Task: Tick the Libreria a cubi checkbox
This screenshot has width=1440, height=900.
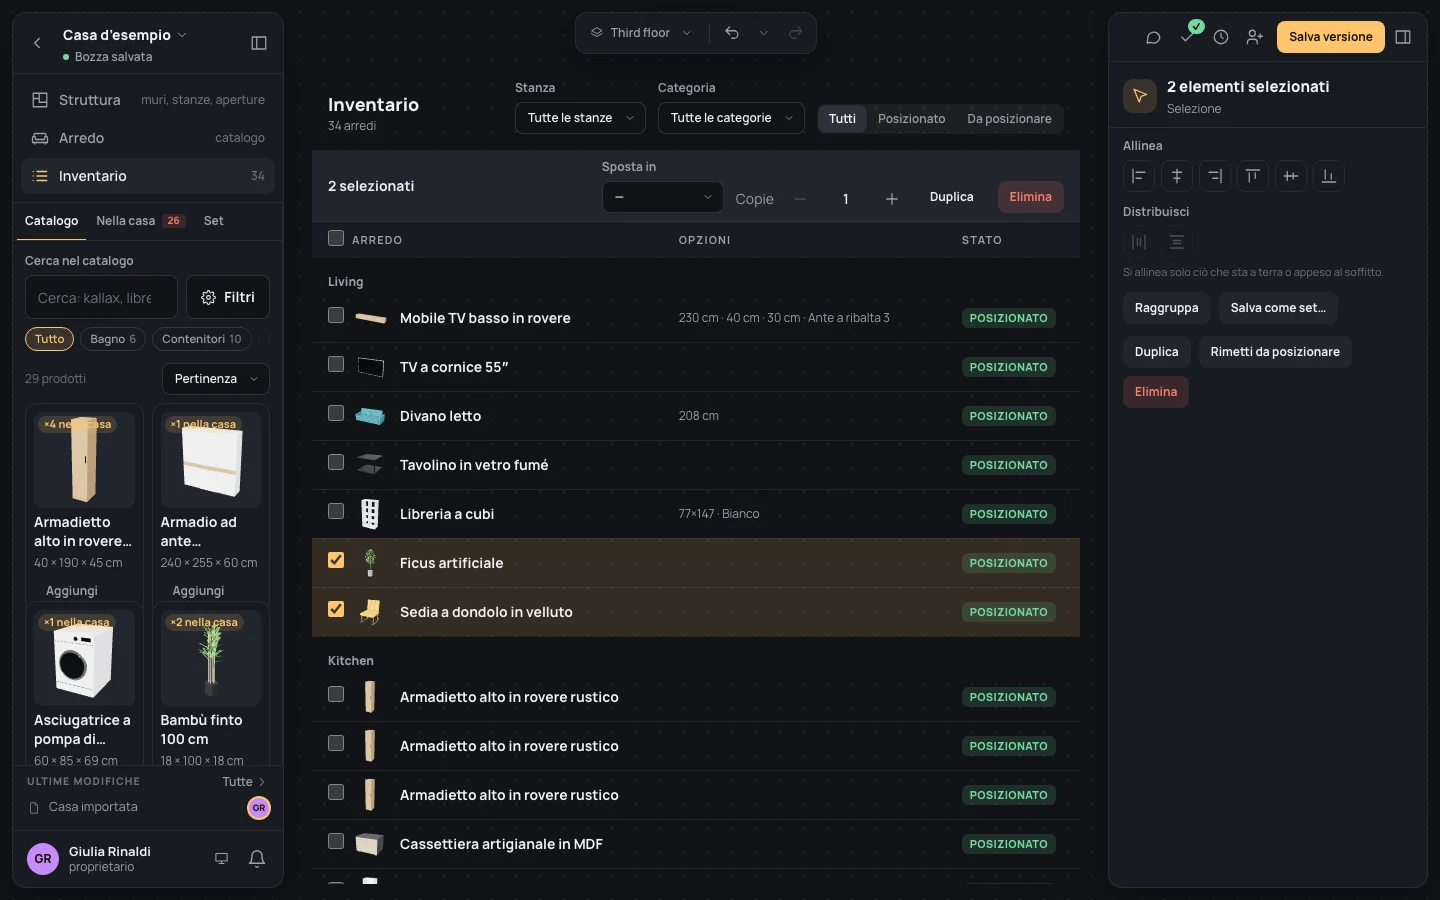Action: (x=336, y=511)
